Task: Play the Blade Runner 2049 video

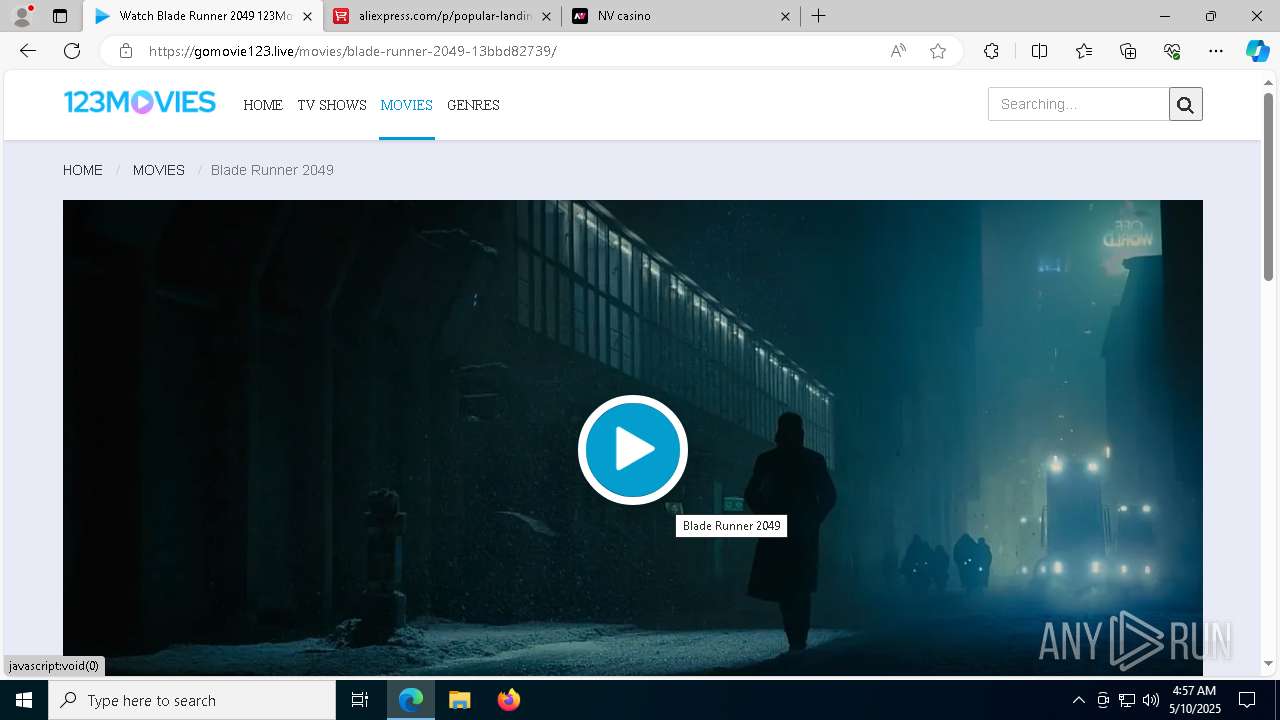Action: tap(632, 450)
